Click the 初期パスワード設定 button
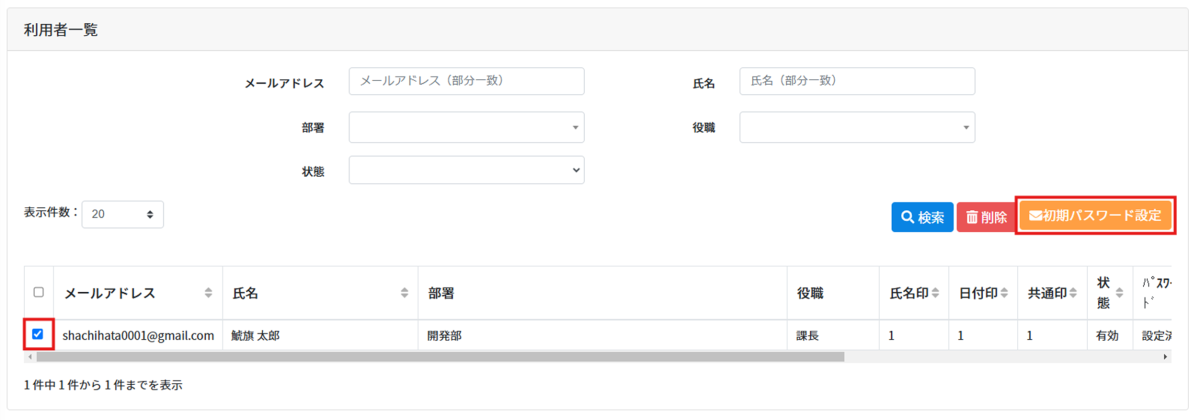Screen dimensions: 1200x420 point(1095,216)
